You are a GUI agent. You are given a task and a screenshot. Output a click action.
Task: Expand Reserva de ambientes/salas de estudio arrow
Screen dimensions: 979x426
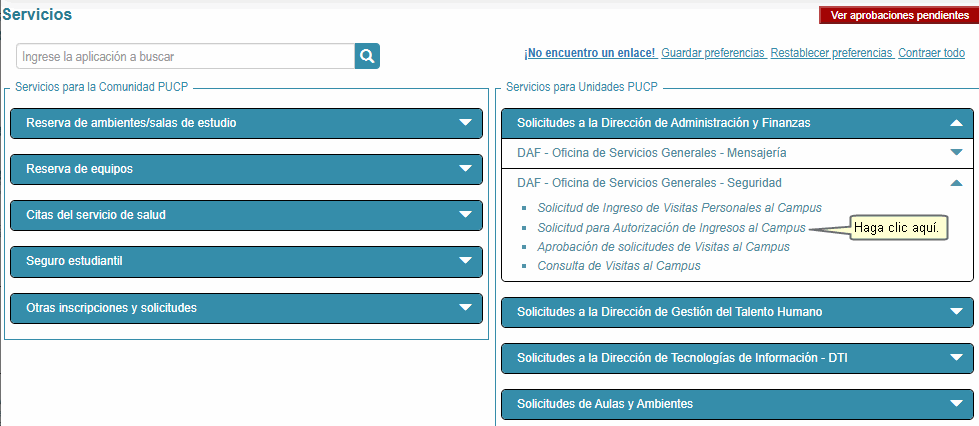[x=464, y=123]
